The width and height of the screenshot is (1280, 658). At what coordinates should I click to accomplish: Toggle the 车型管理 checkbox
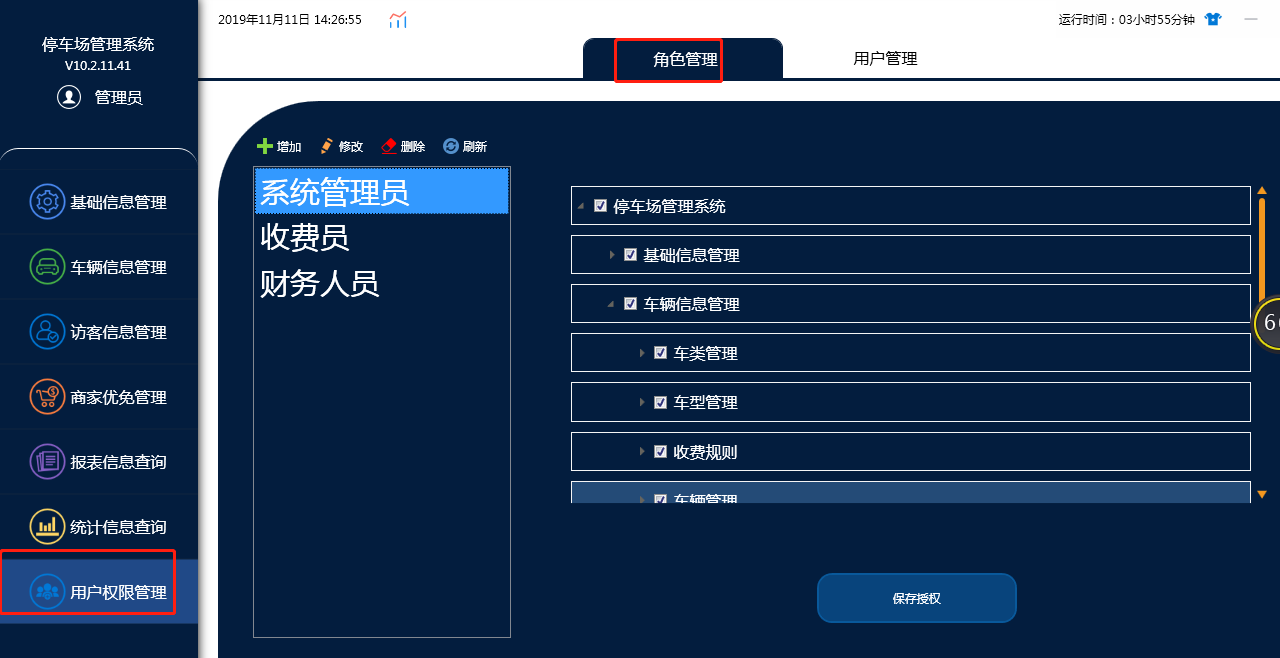click(660, 402)
